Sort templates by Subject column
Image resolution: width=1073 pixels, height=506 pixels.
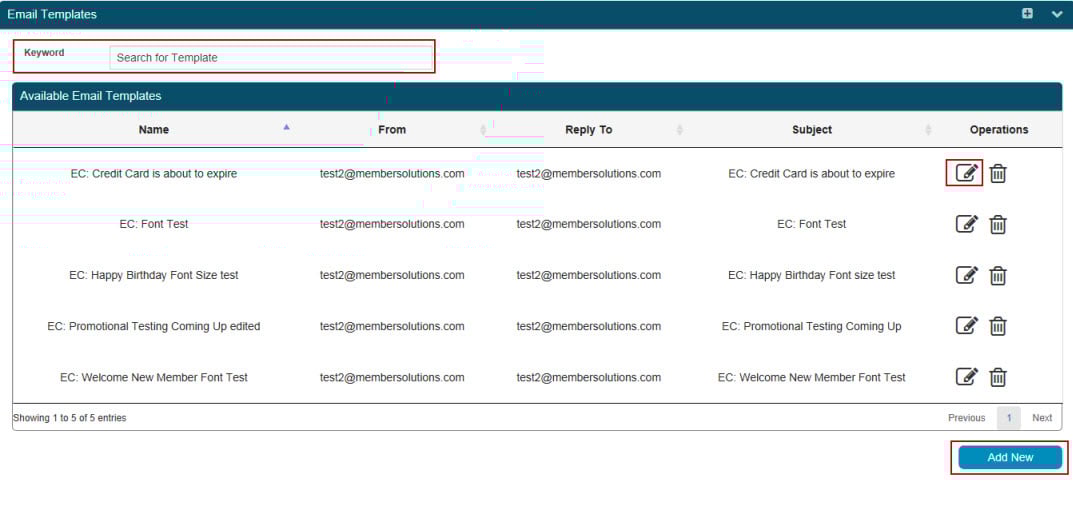811,129
